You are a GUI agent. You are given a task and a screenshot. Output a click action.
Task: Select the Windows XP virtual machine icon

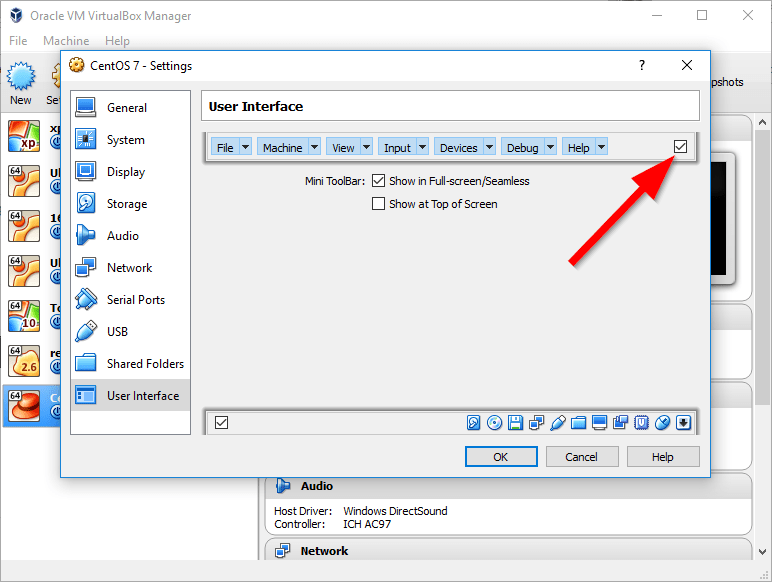click(24, 136)
